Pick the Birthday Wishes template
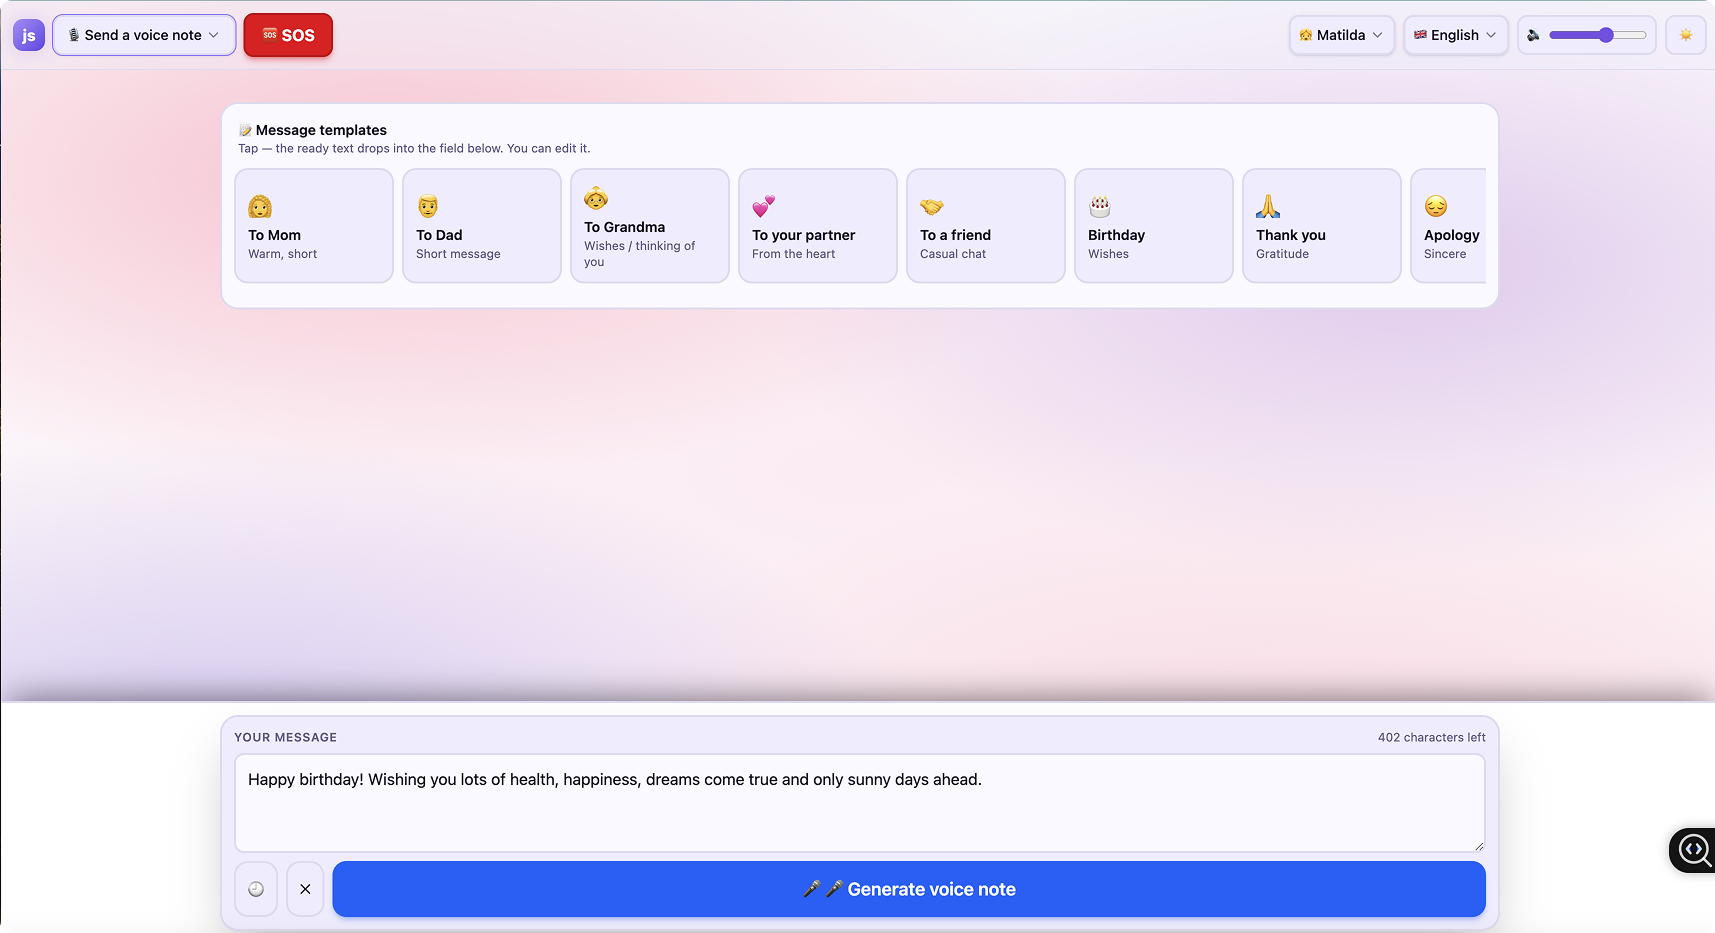This screenshot has width=1715, height=933. 1154,226
